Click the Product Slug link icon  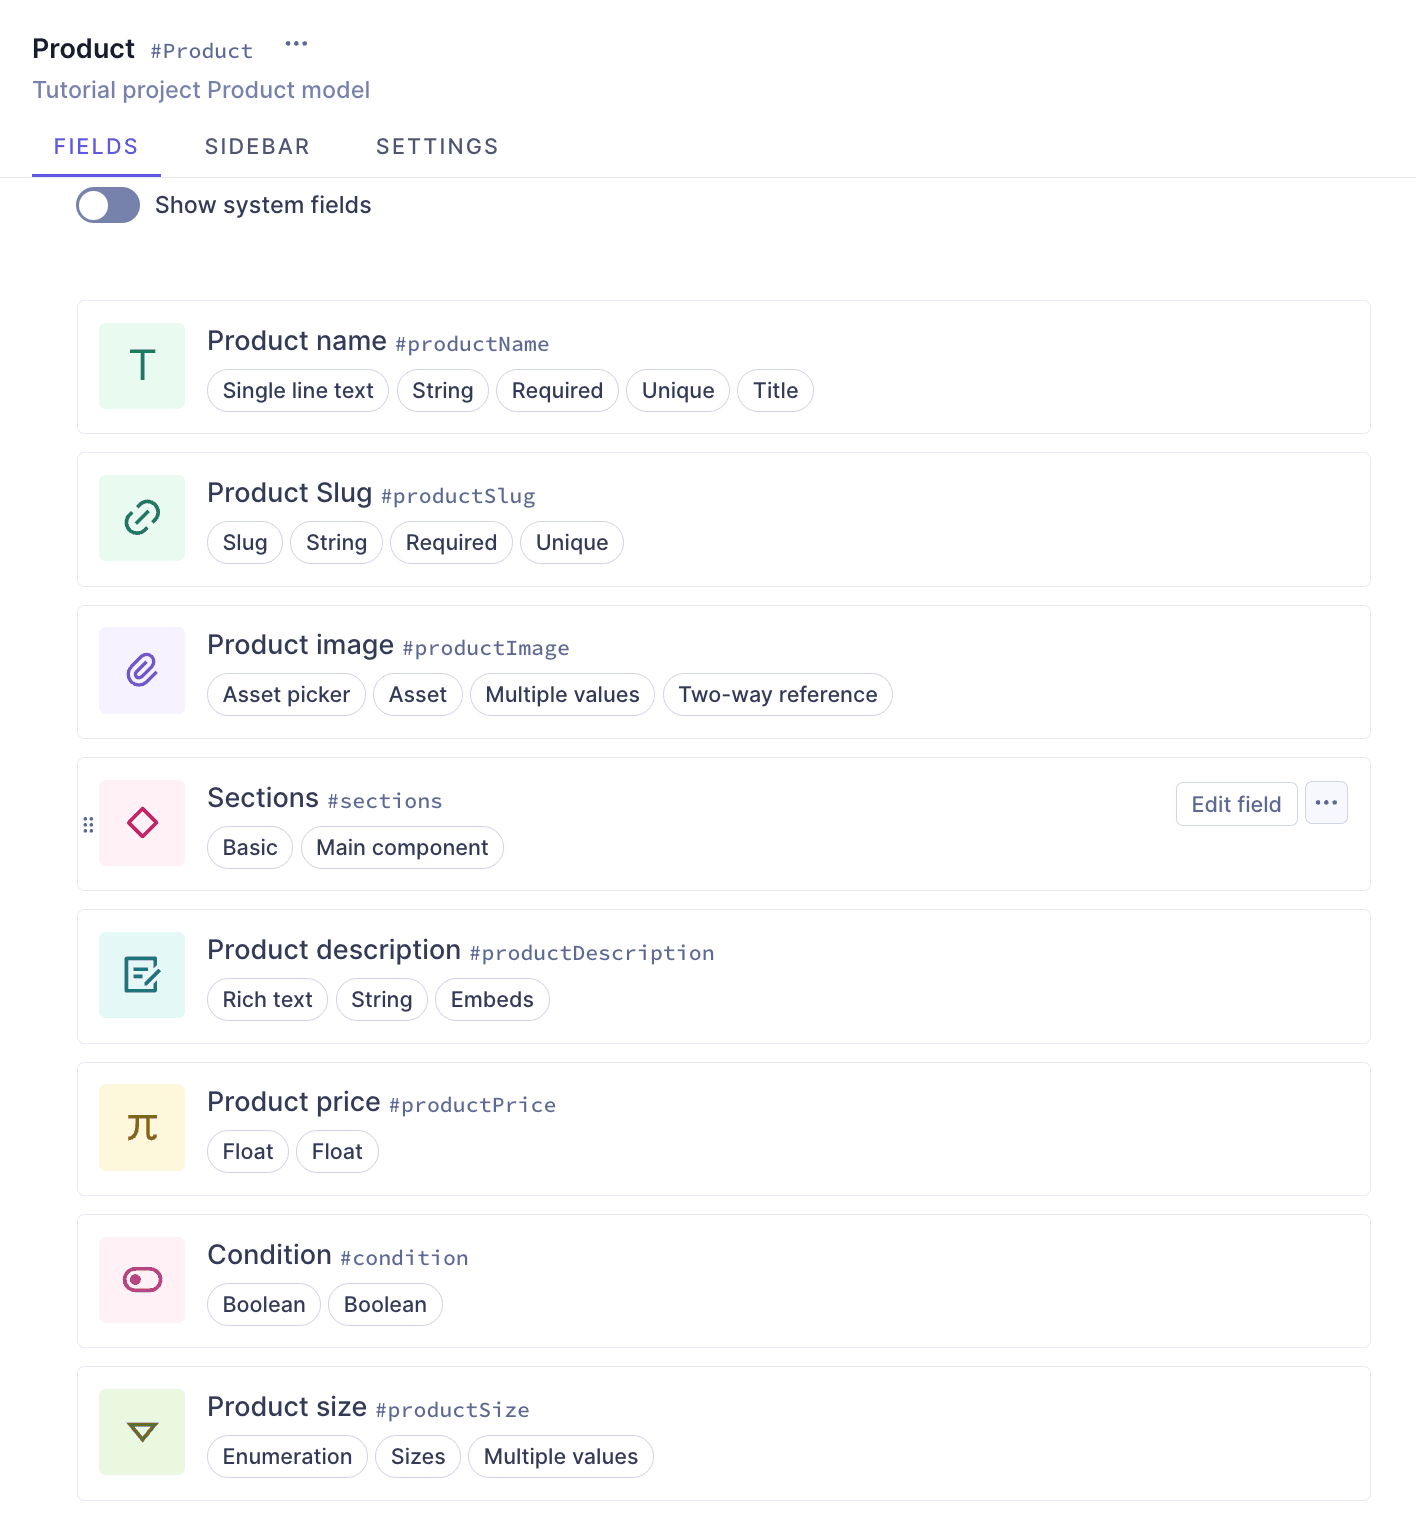(142, 518)
